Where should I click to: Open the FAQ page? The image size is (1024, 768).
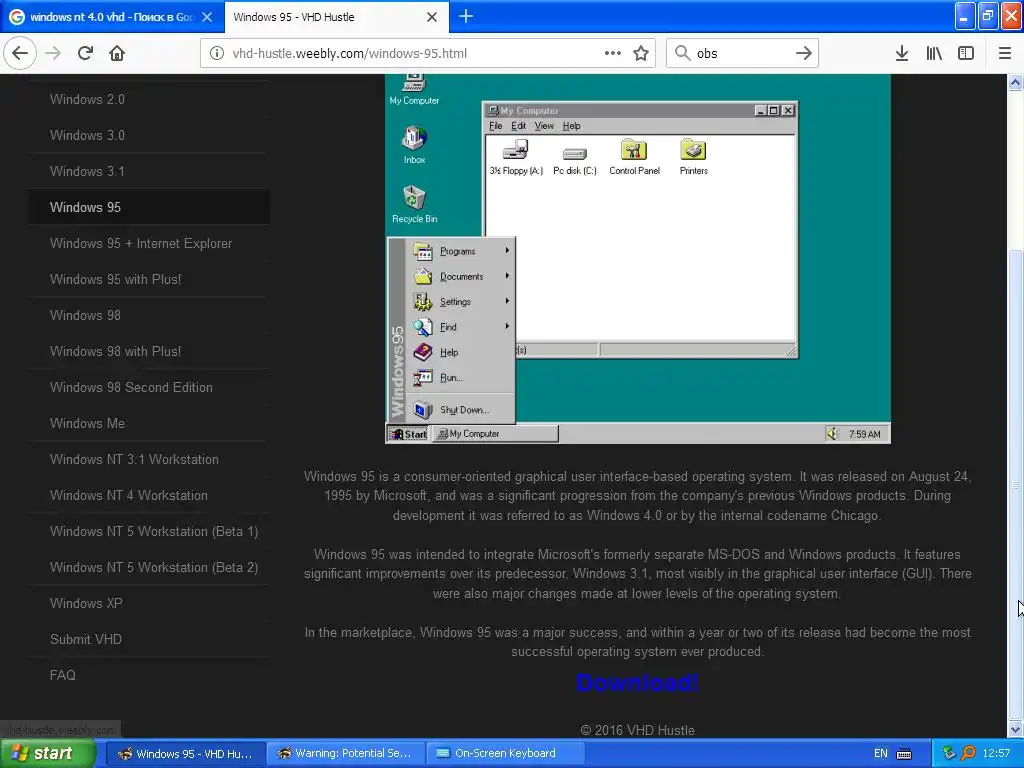pos(63,675)
